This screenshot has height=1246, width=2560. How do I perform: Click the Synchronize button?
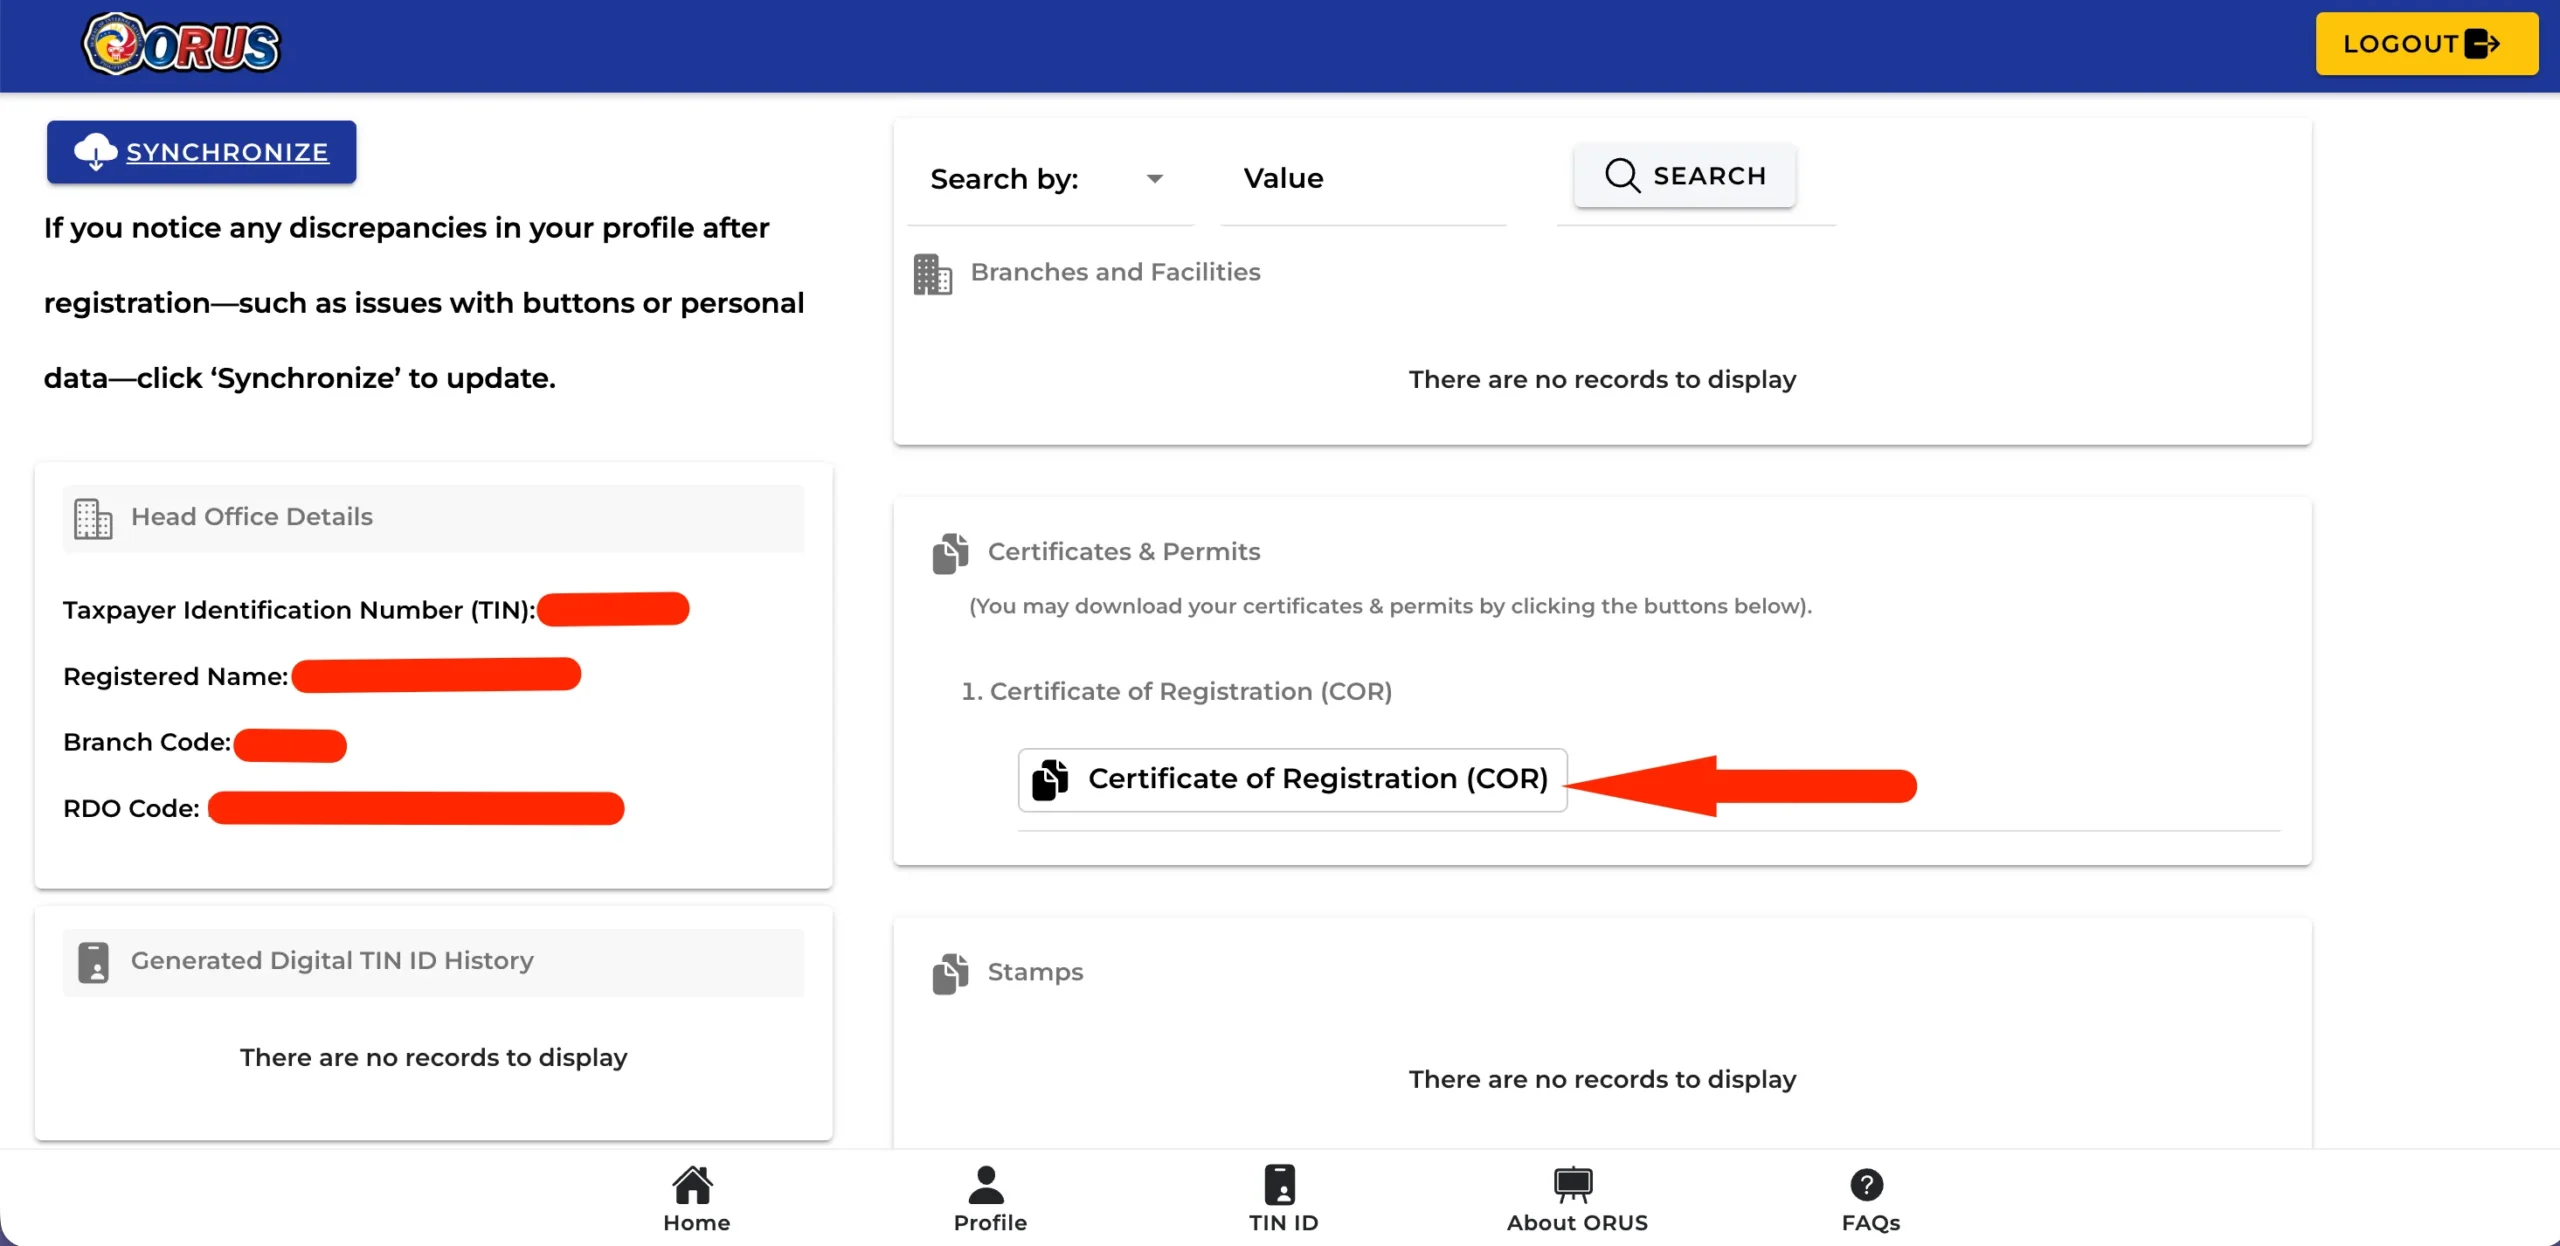coord(201,152)
